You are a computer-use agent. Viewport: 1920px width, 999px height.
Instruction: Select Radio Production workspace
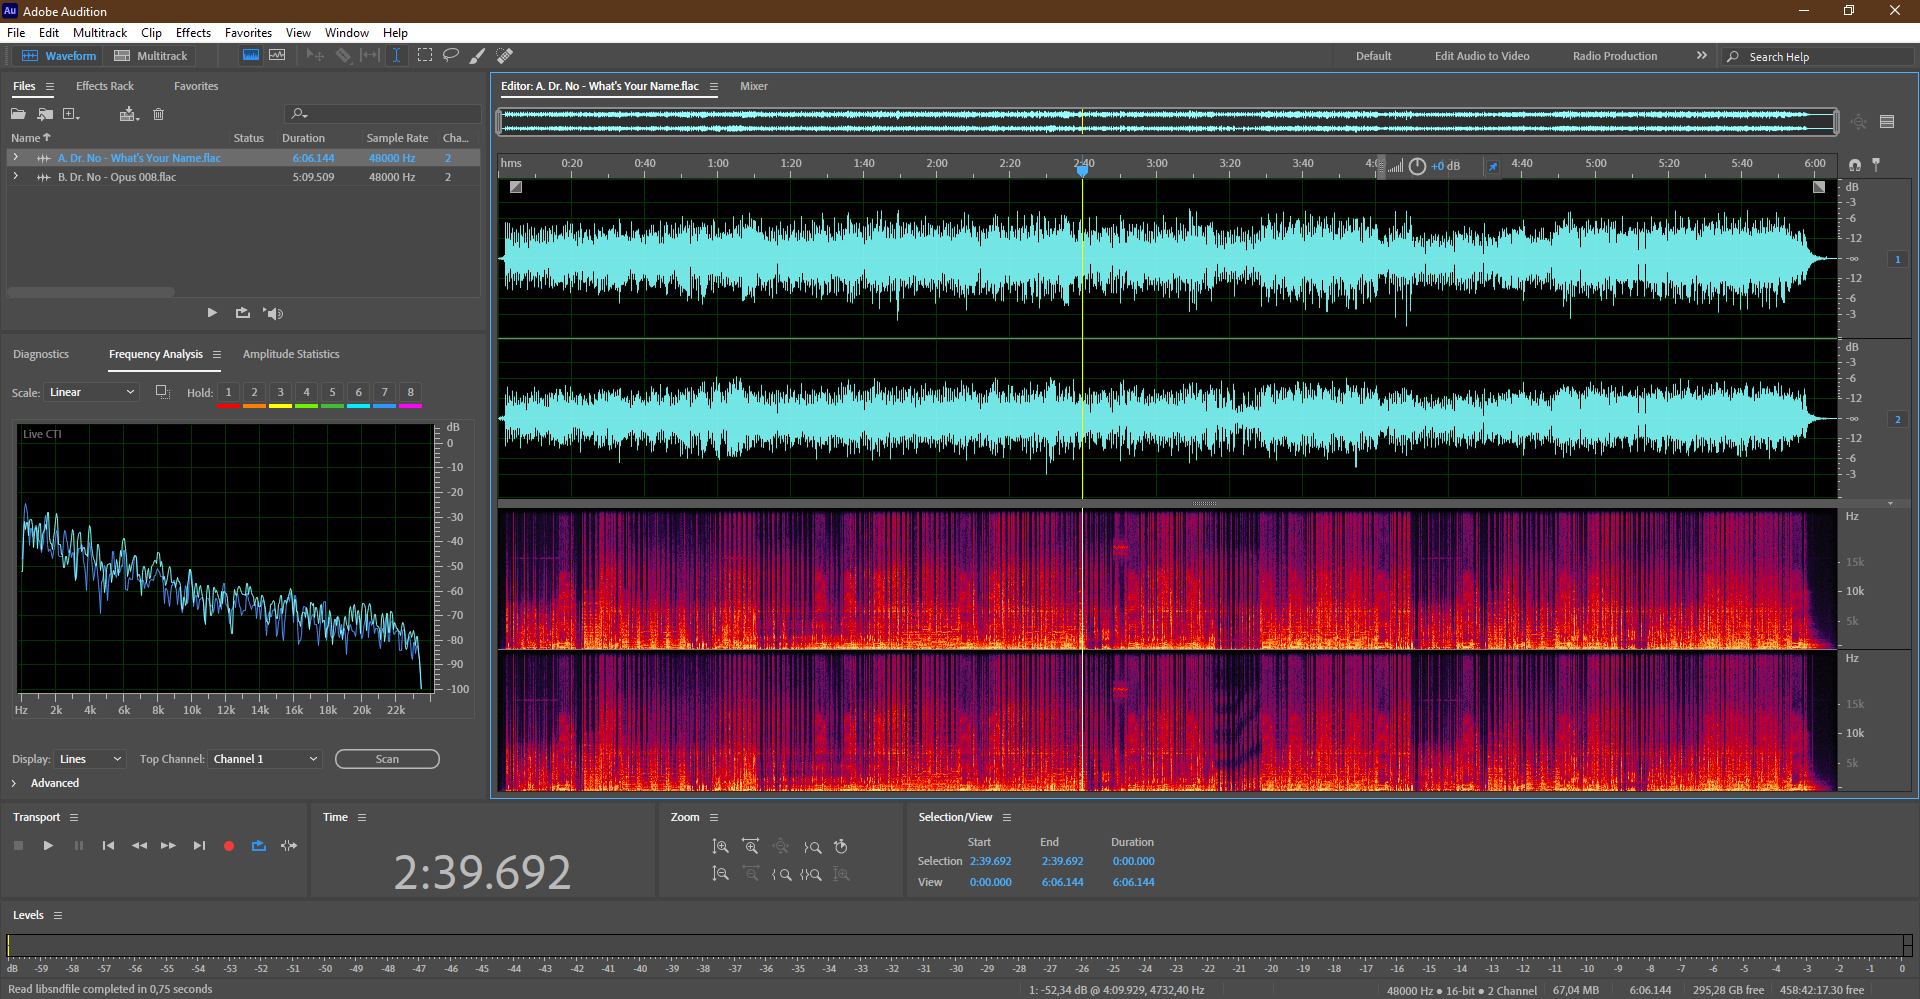(x=1614, y=56)
